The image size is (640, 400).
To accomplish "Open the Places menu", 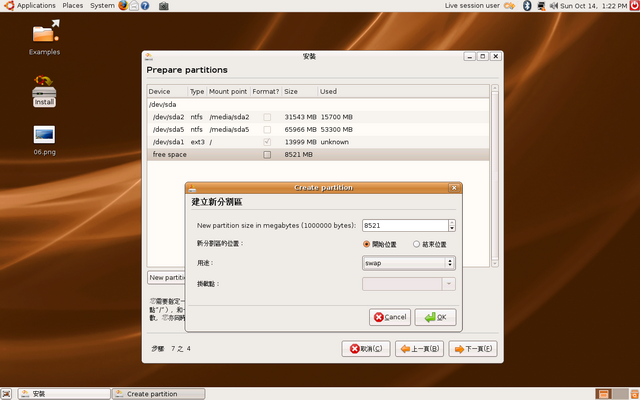I will (73, 5).
